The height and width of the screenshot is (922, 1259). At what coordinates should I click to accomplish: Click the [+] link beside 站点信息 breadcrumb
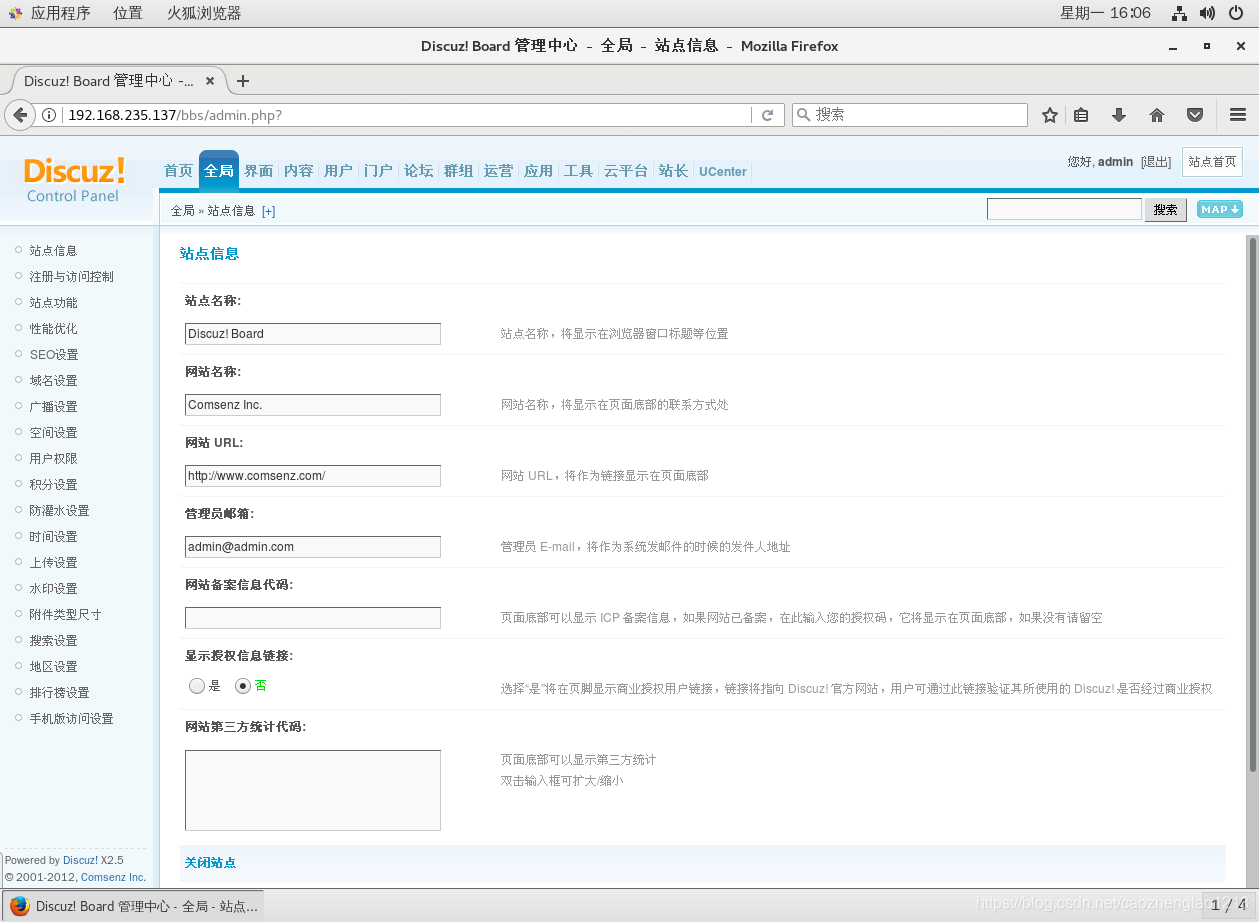pos(268,211)
